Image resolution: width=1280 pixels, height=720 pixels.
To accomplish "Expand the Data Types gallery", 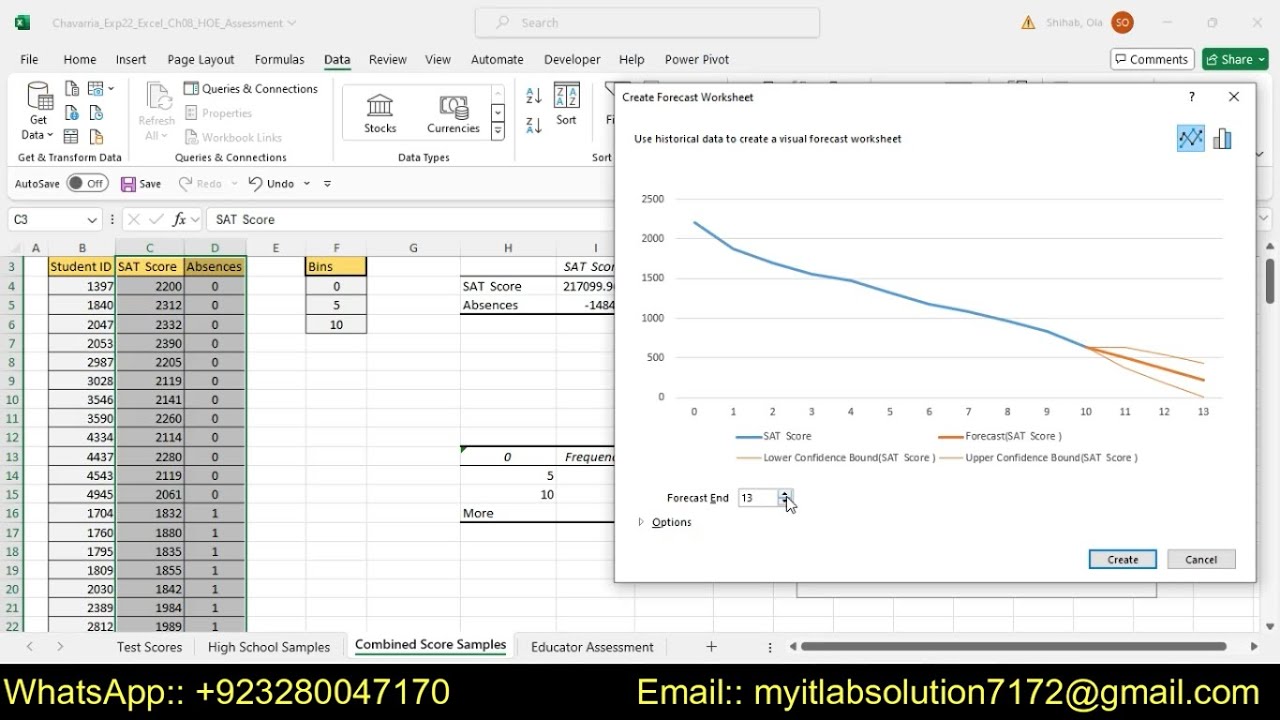I will 497,131.
